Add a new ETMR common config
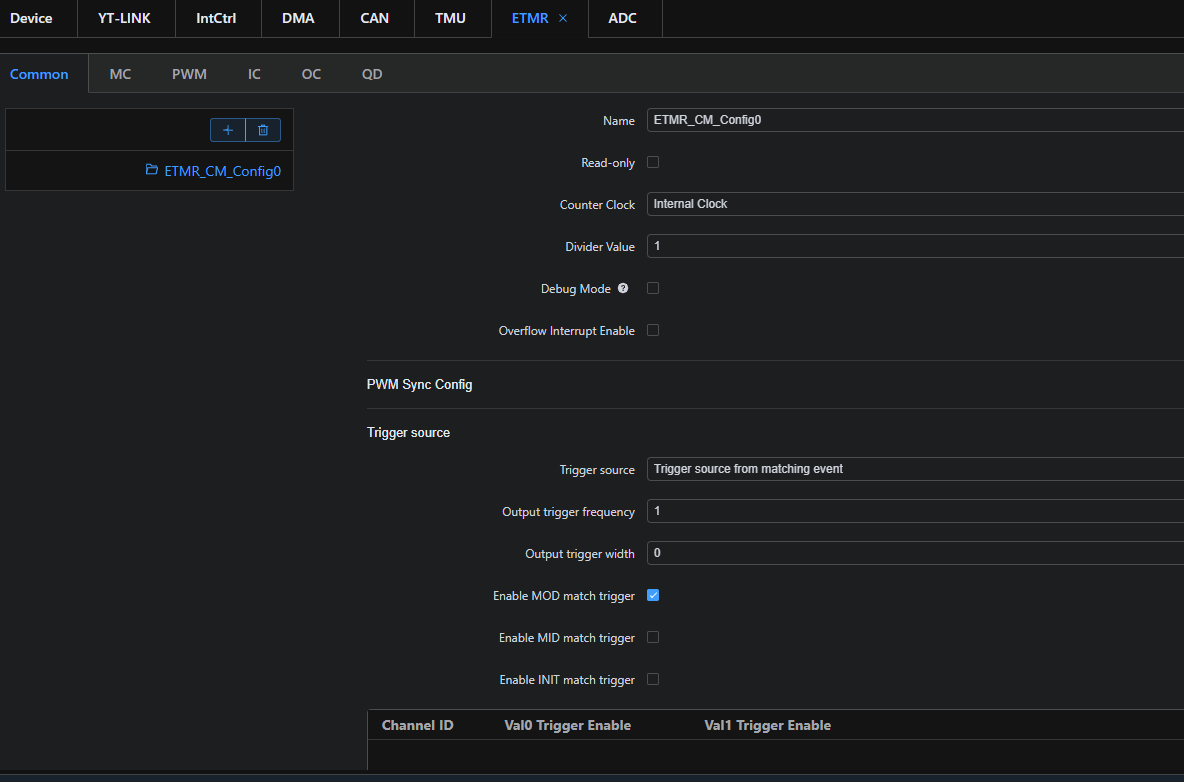Screen dimensions: 1184x782 click(x=227, y=130)
